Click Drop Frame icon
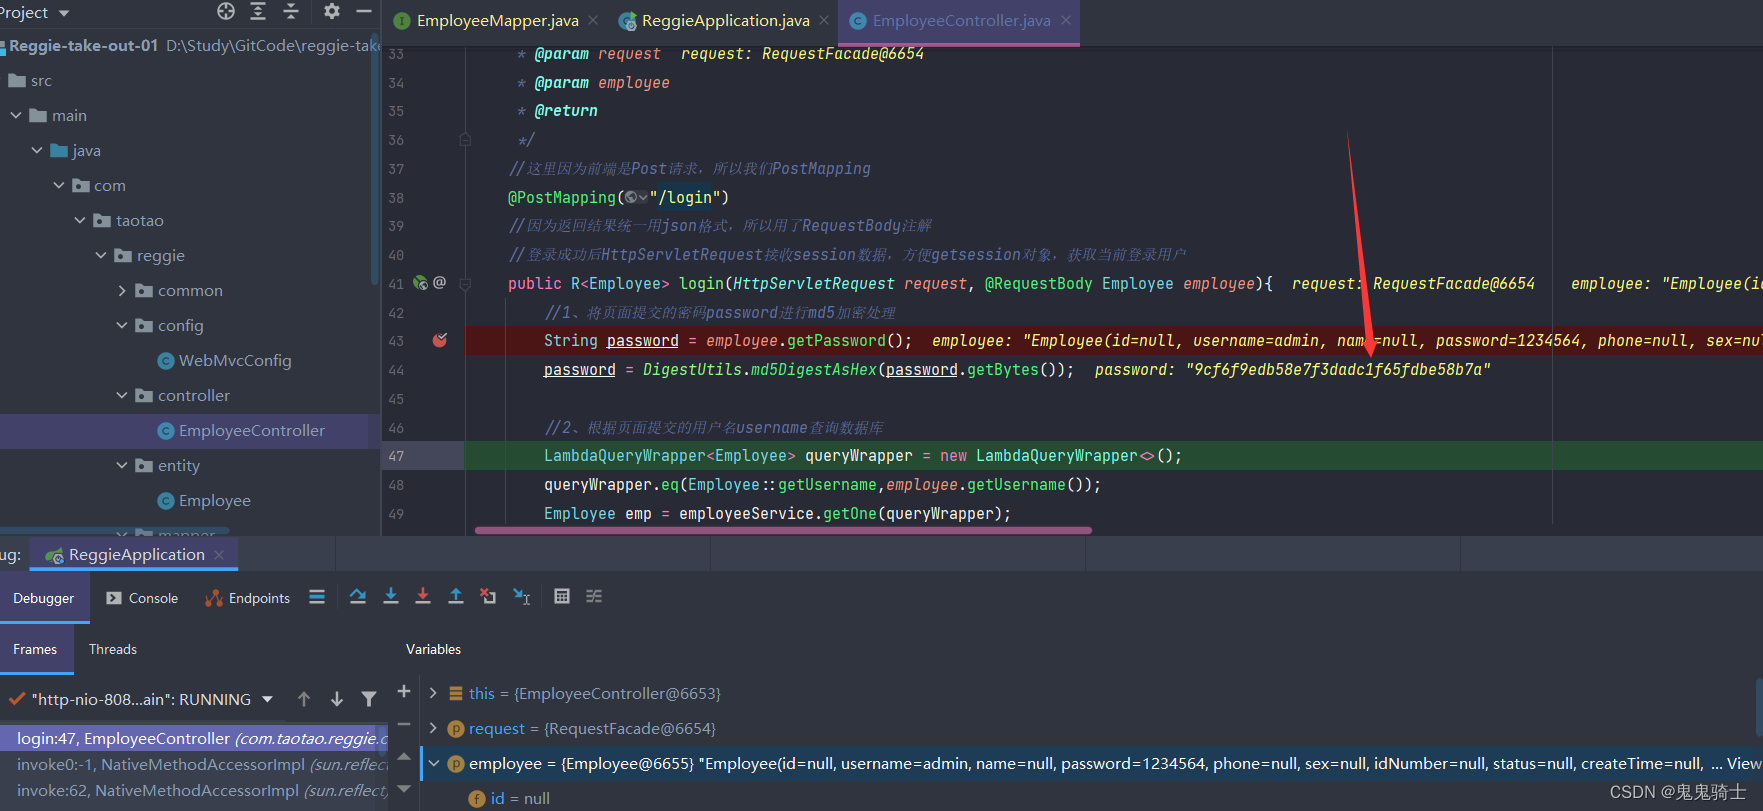This screenshot has width=1763, height=811. (x=488, y=596)
